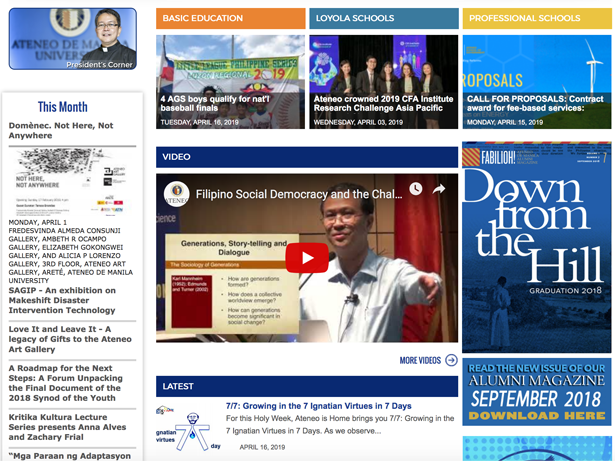The image size is (615, 461).
Task: Click the Ignatian virtues article thumbnail
Action: (188, 428)
